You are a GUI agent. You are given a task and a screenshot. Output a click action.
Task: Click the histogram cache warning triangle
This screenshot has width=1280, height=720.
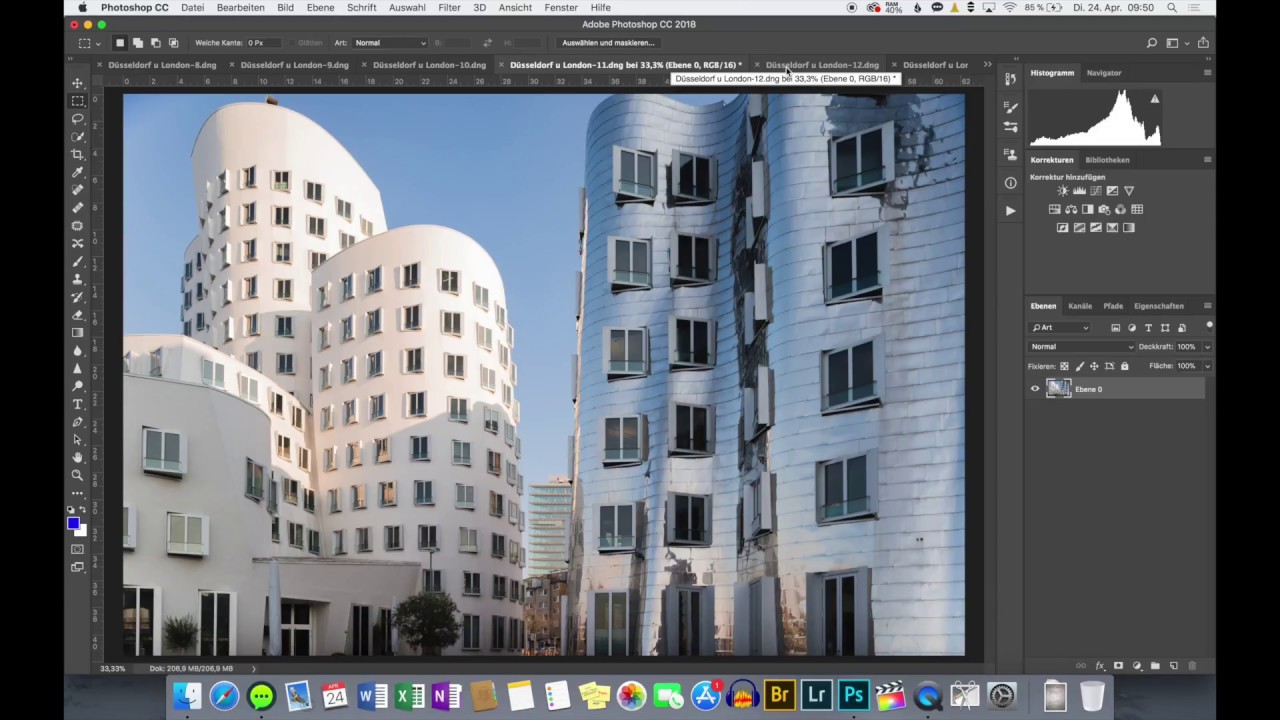tap(1155, 99)
